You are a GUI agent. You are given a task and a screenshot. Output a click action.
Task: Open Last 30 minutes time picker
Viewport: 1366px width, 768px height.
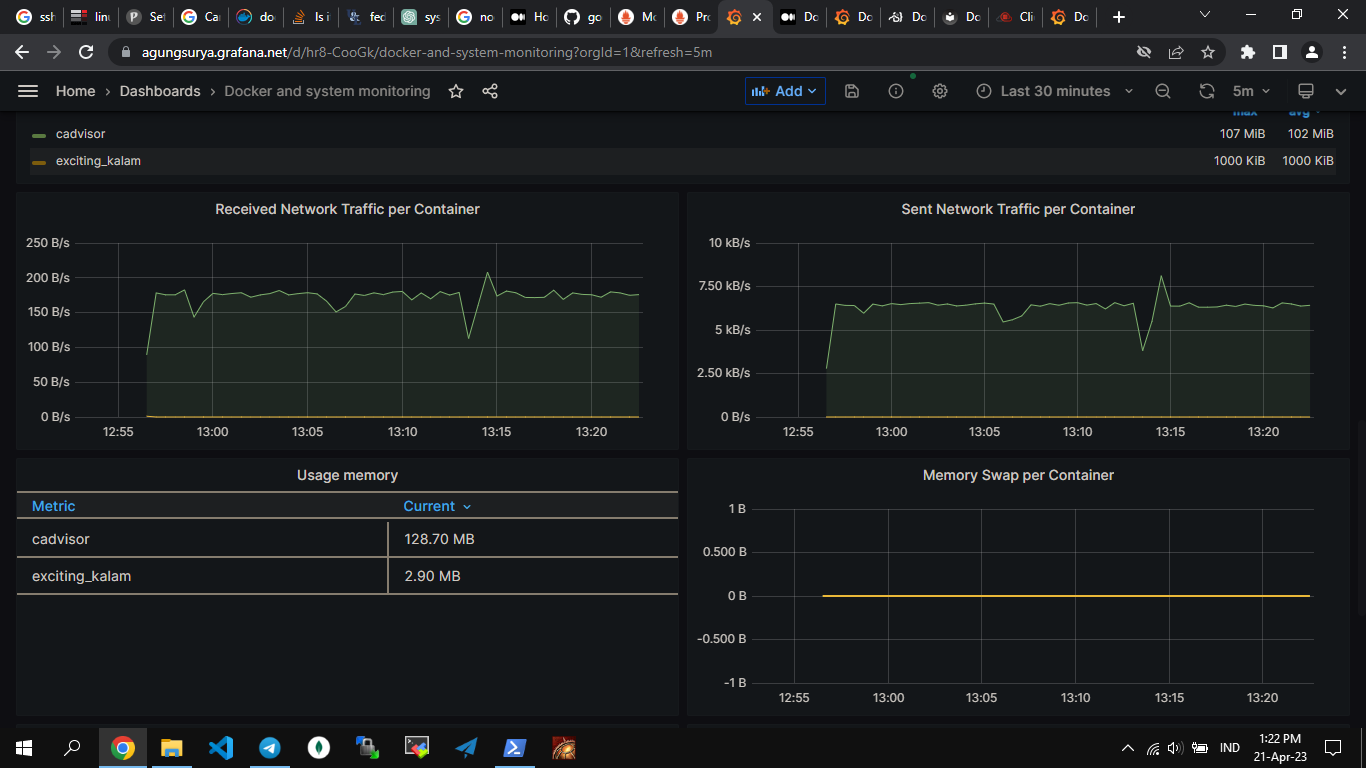click(1055, 91)
